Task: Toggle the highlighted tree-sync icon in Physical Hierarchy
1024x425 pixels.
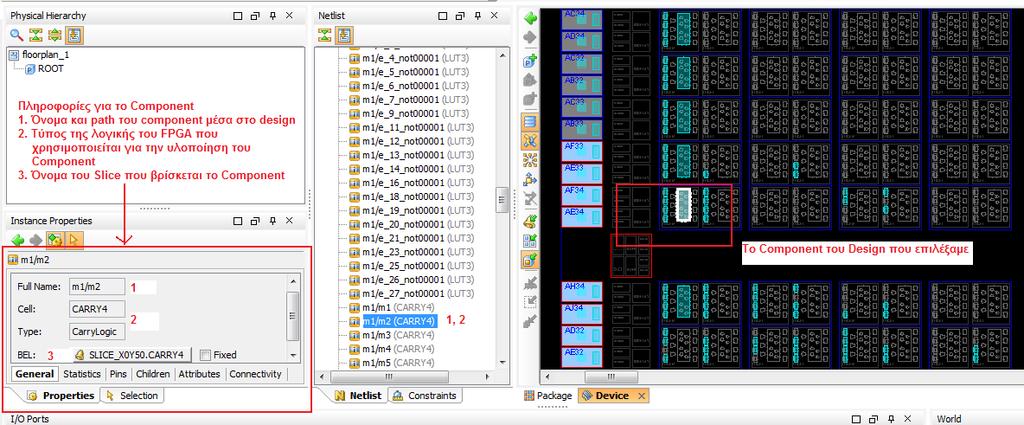Action: pyautogui.click(x=74, y=35)
